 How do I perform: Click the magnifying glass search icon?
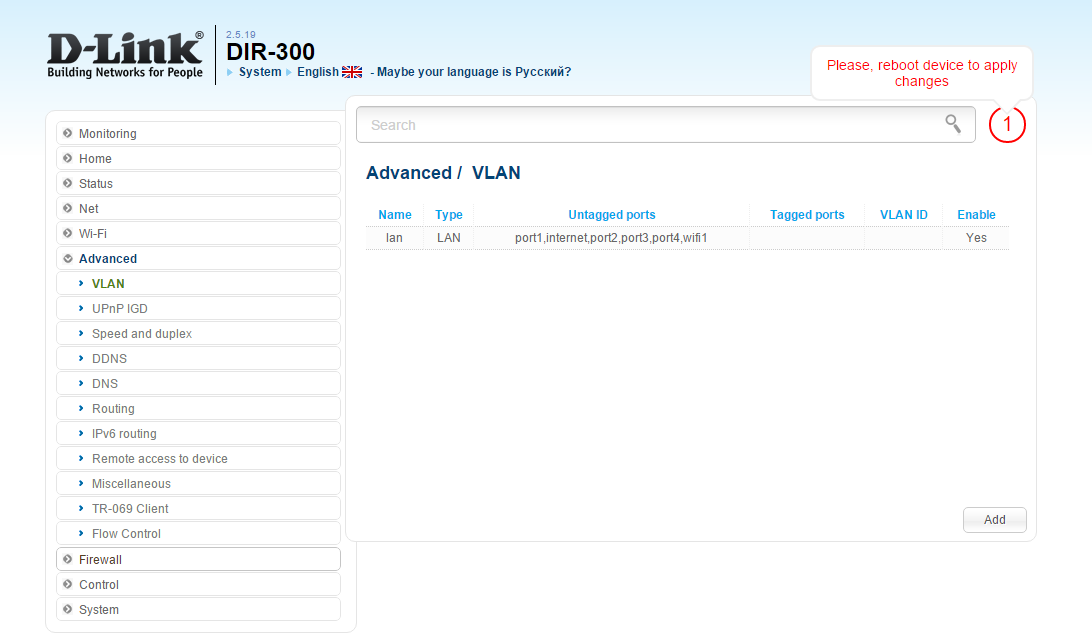[x=953, y=124]
